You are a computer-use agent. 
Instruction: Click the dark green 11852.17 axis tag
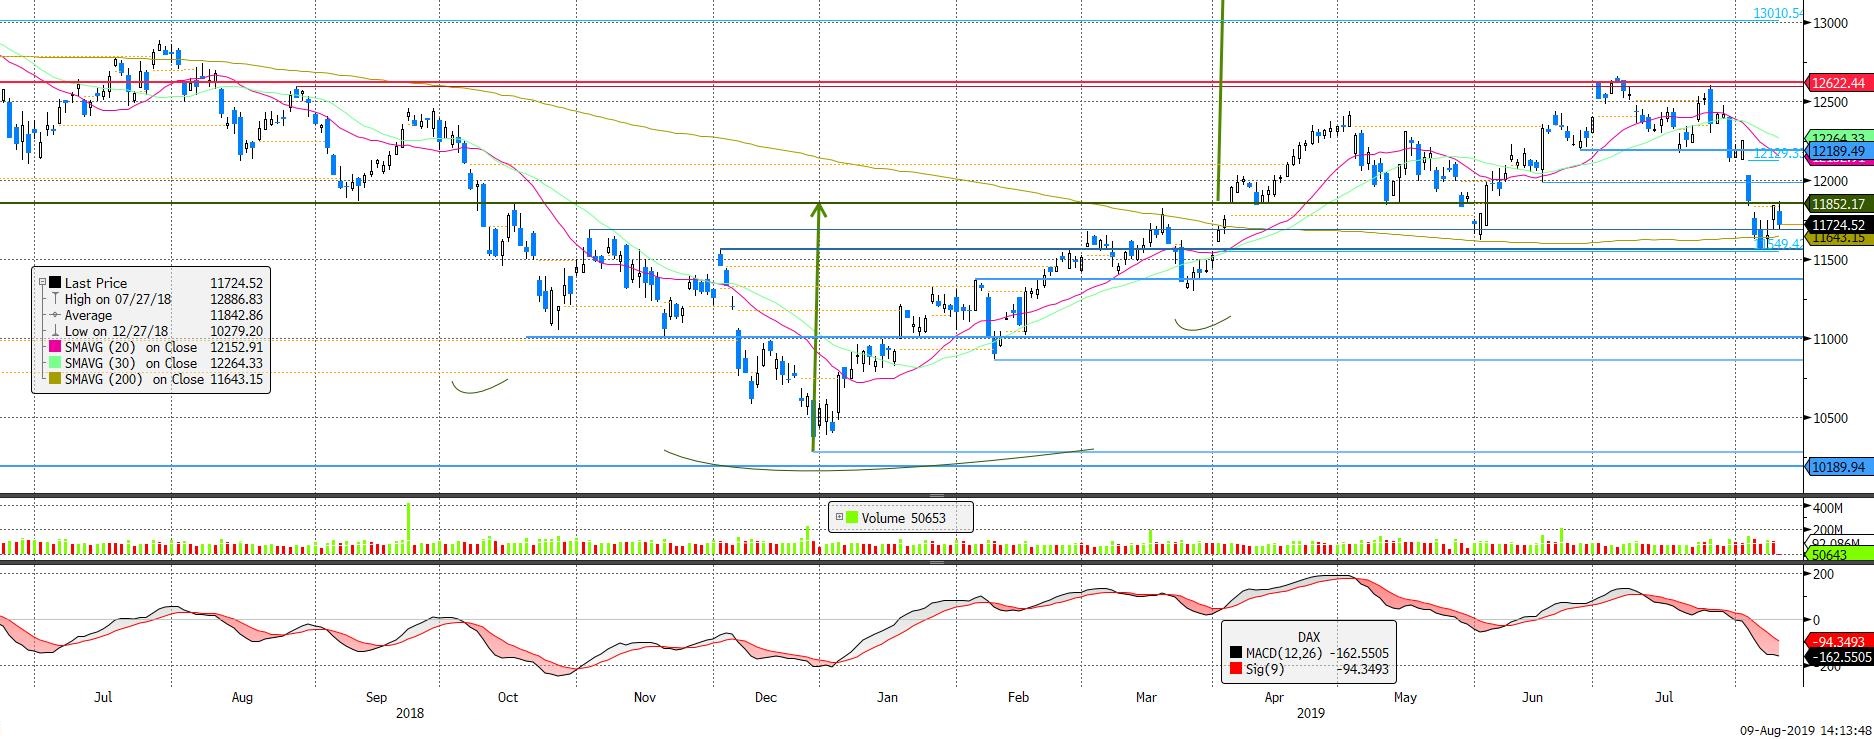click(1837, 204)
